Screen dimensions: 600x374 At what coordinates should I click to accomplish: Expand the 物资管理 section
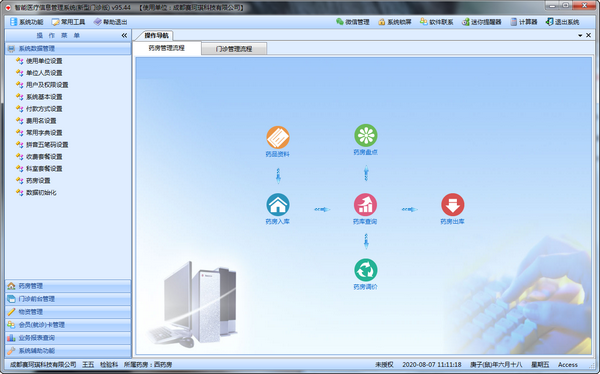pyautogui.click(x=68, y=312)
